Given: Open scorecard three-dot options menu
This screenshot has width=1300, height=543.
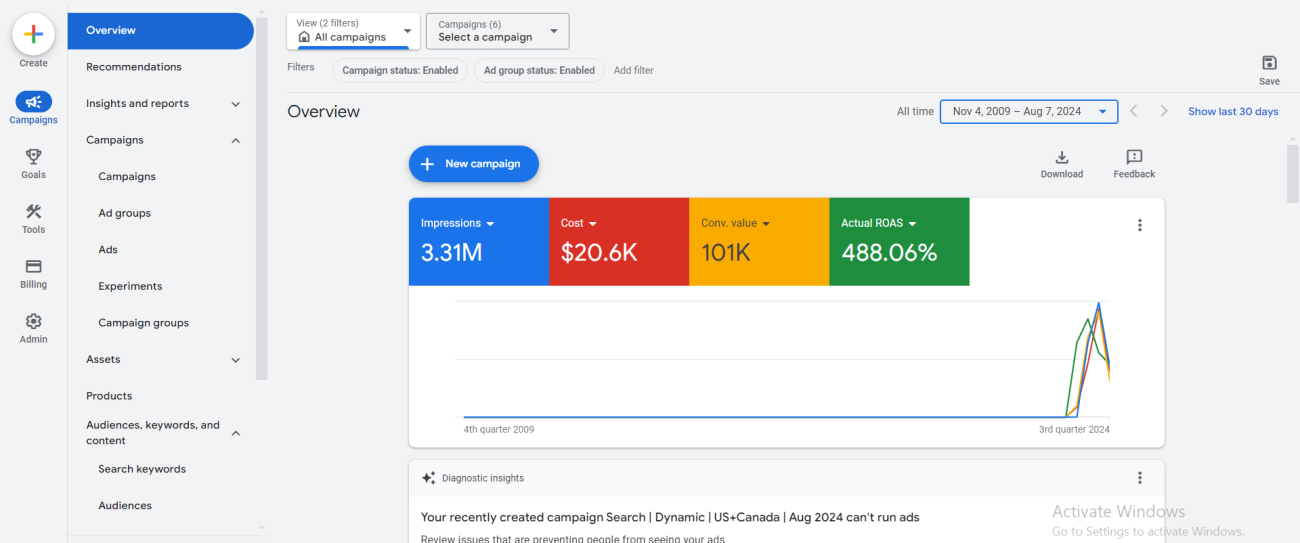Looking at the screenshot, I should 1139,225.
